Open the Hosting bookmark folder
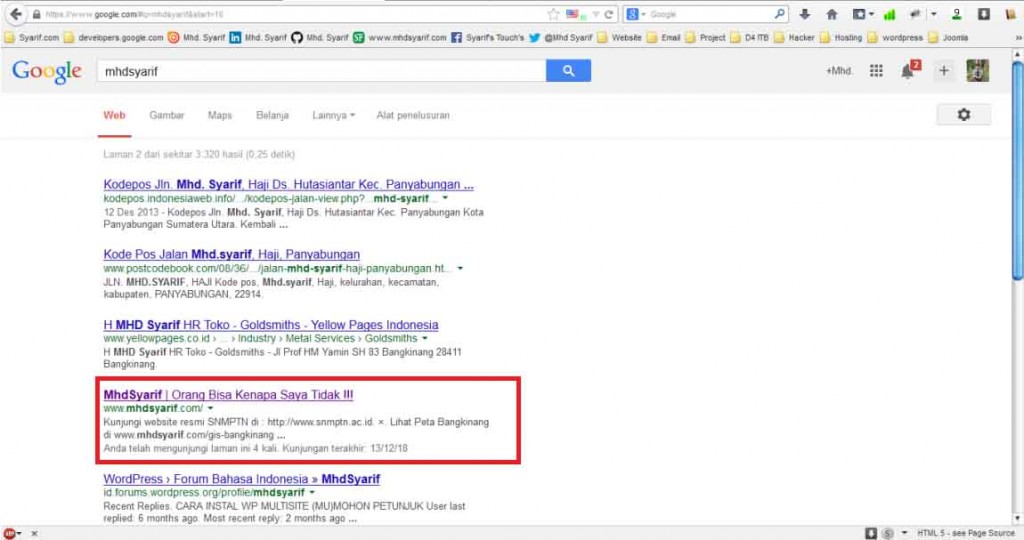1024x540 pixels. point(840,38)
